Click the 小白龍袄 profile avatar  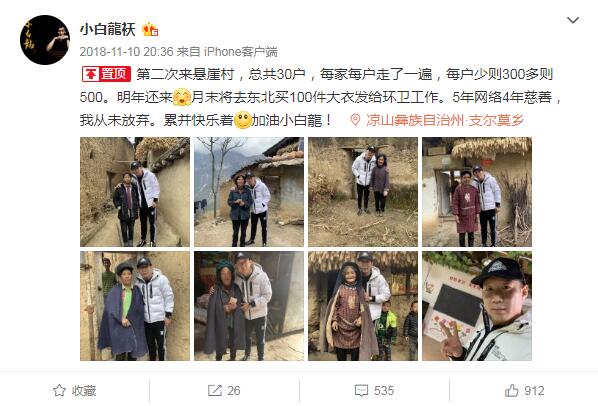click(45, 40)
